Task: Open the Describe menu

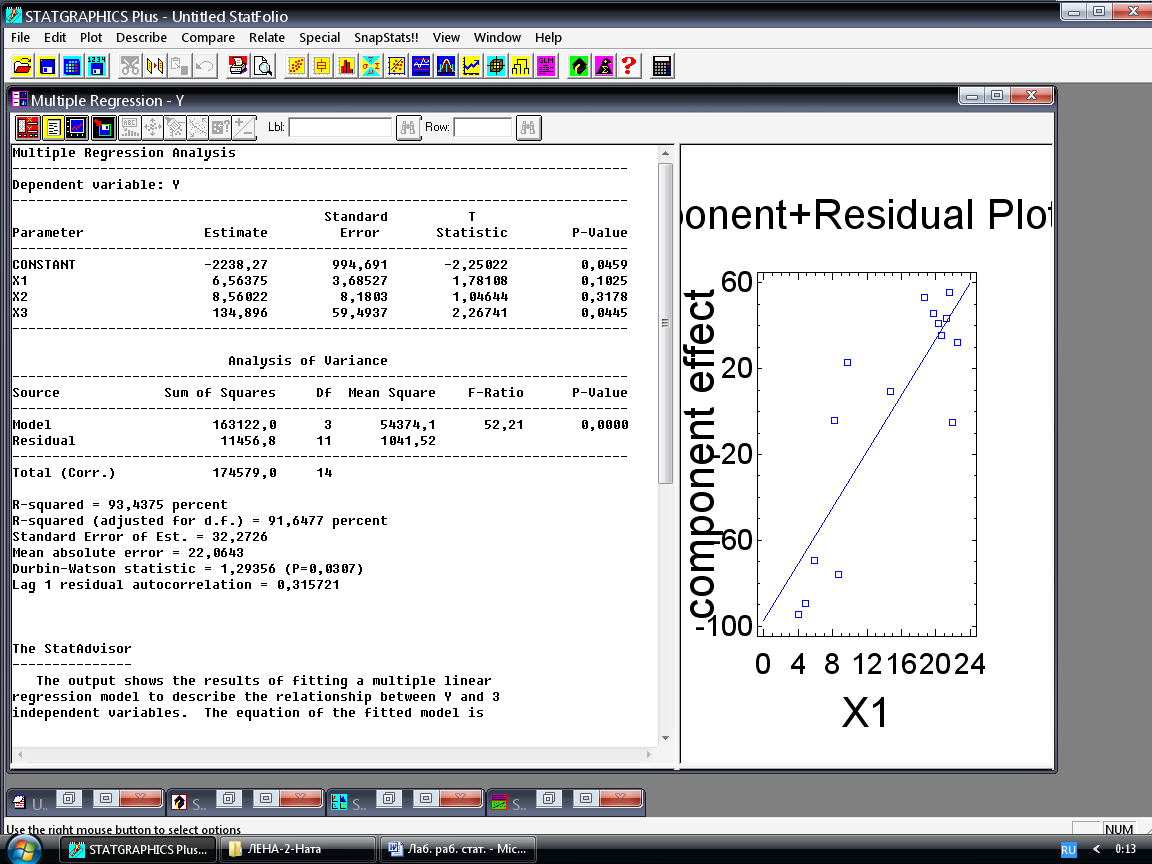Action: click(141, 37)
